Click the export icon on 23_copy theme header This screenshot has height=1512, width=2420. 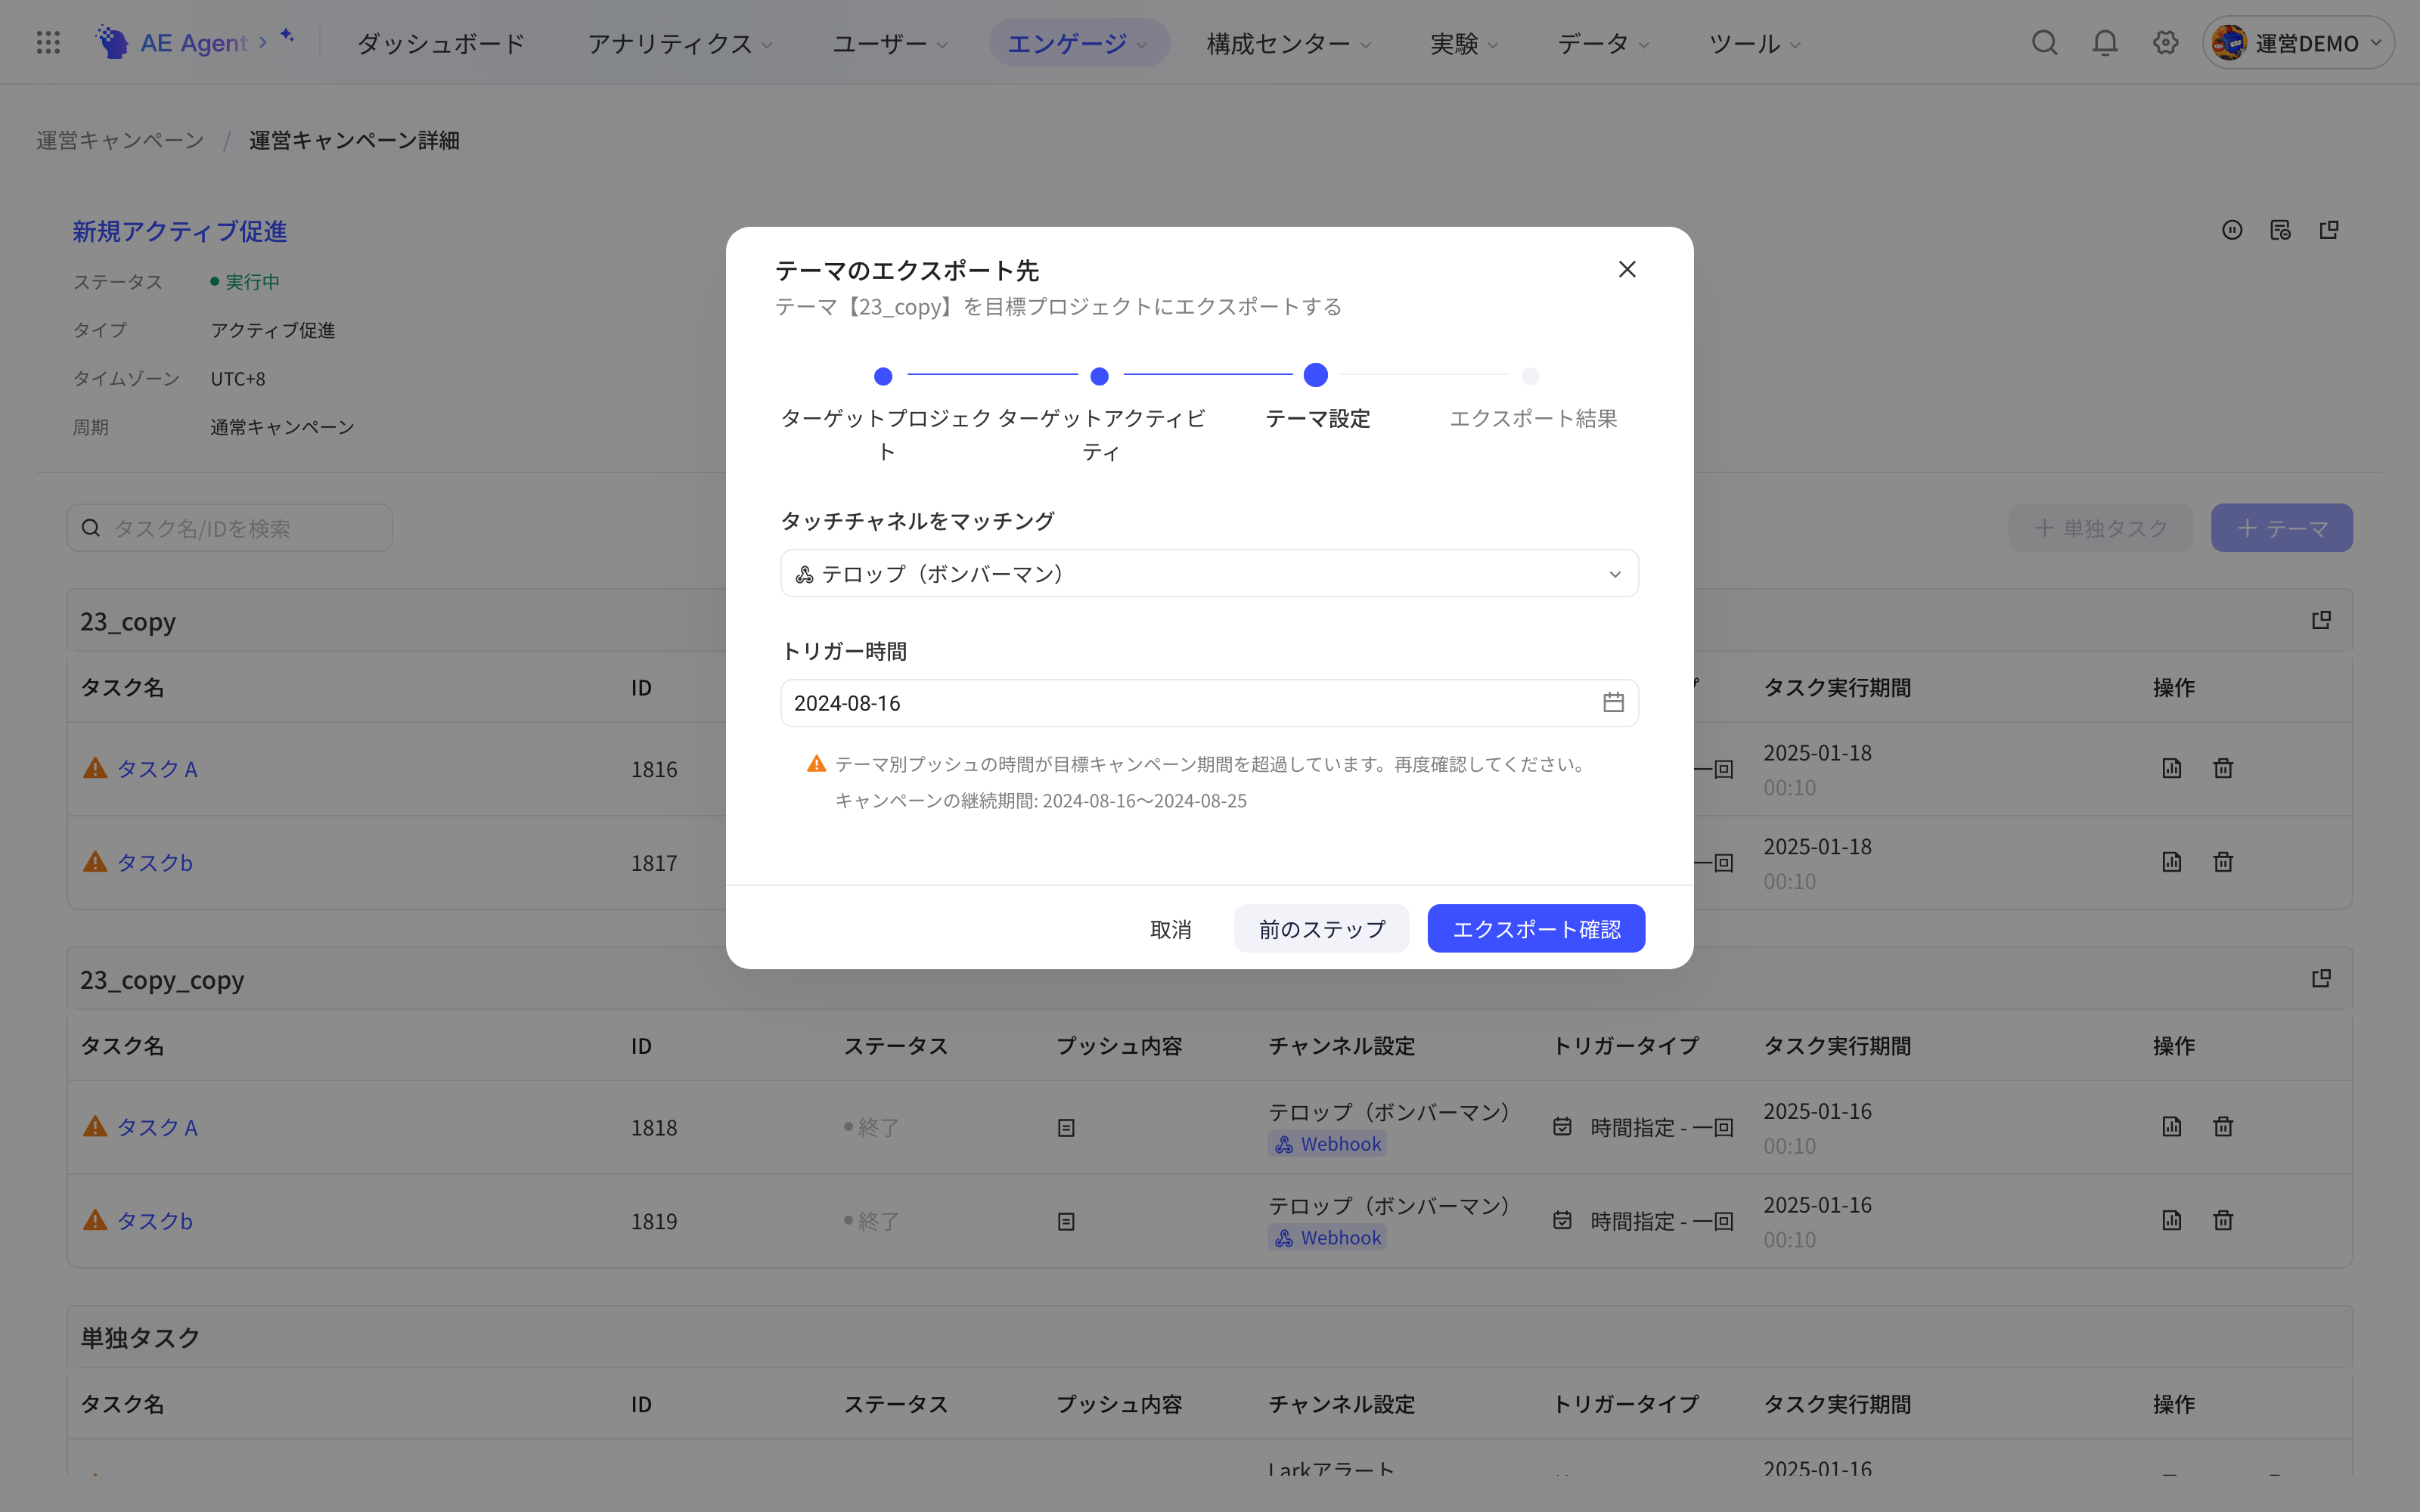2321,620
